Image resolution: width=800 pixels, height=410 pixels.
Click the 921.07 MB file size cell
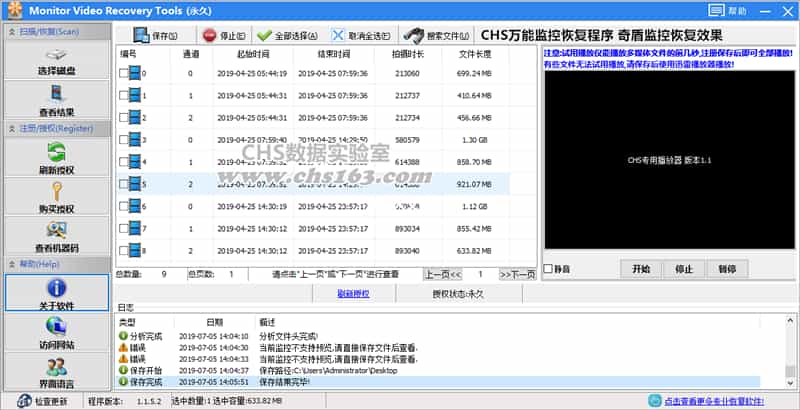(474, 184)
